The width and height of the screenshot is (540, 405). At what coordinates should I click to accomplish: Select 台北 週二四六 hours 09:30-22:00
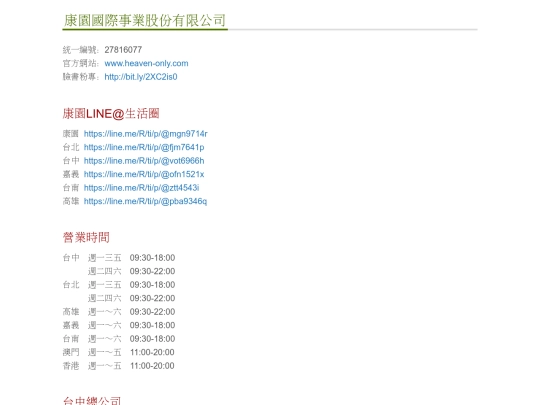[152, 298]
